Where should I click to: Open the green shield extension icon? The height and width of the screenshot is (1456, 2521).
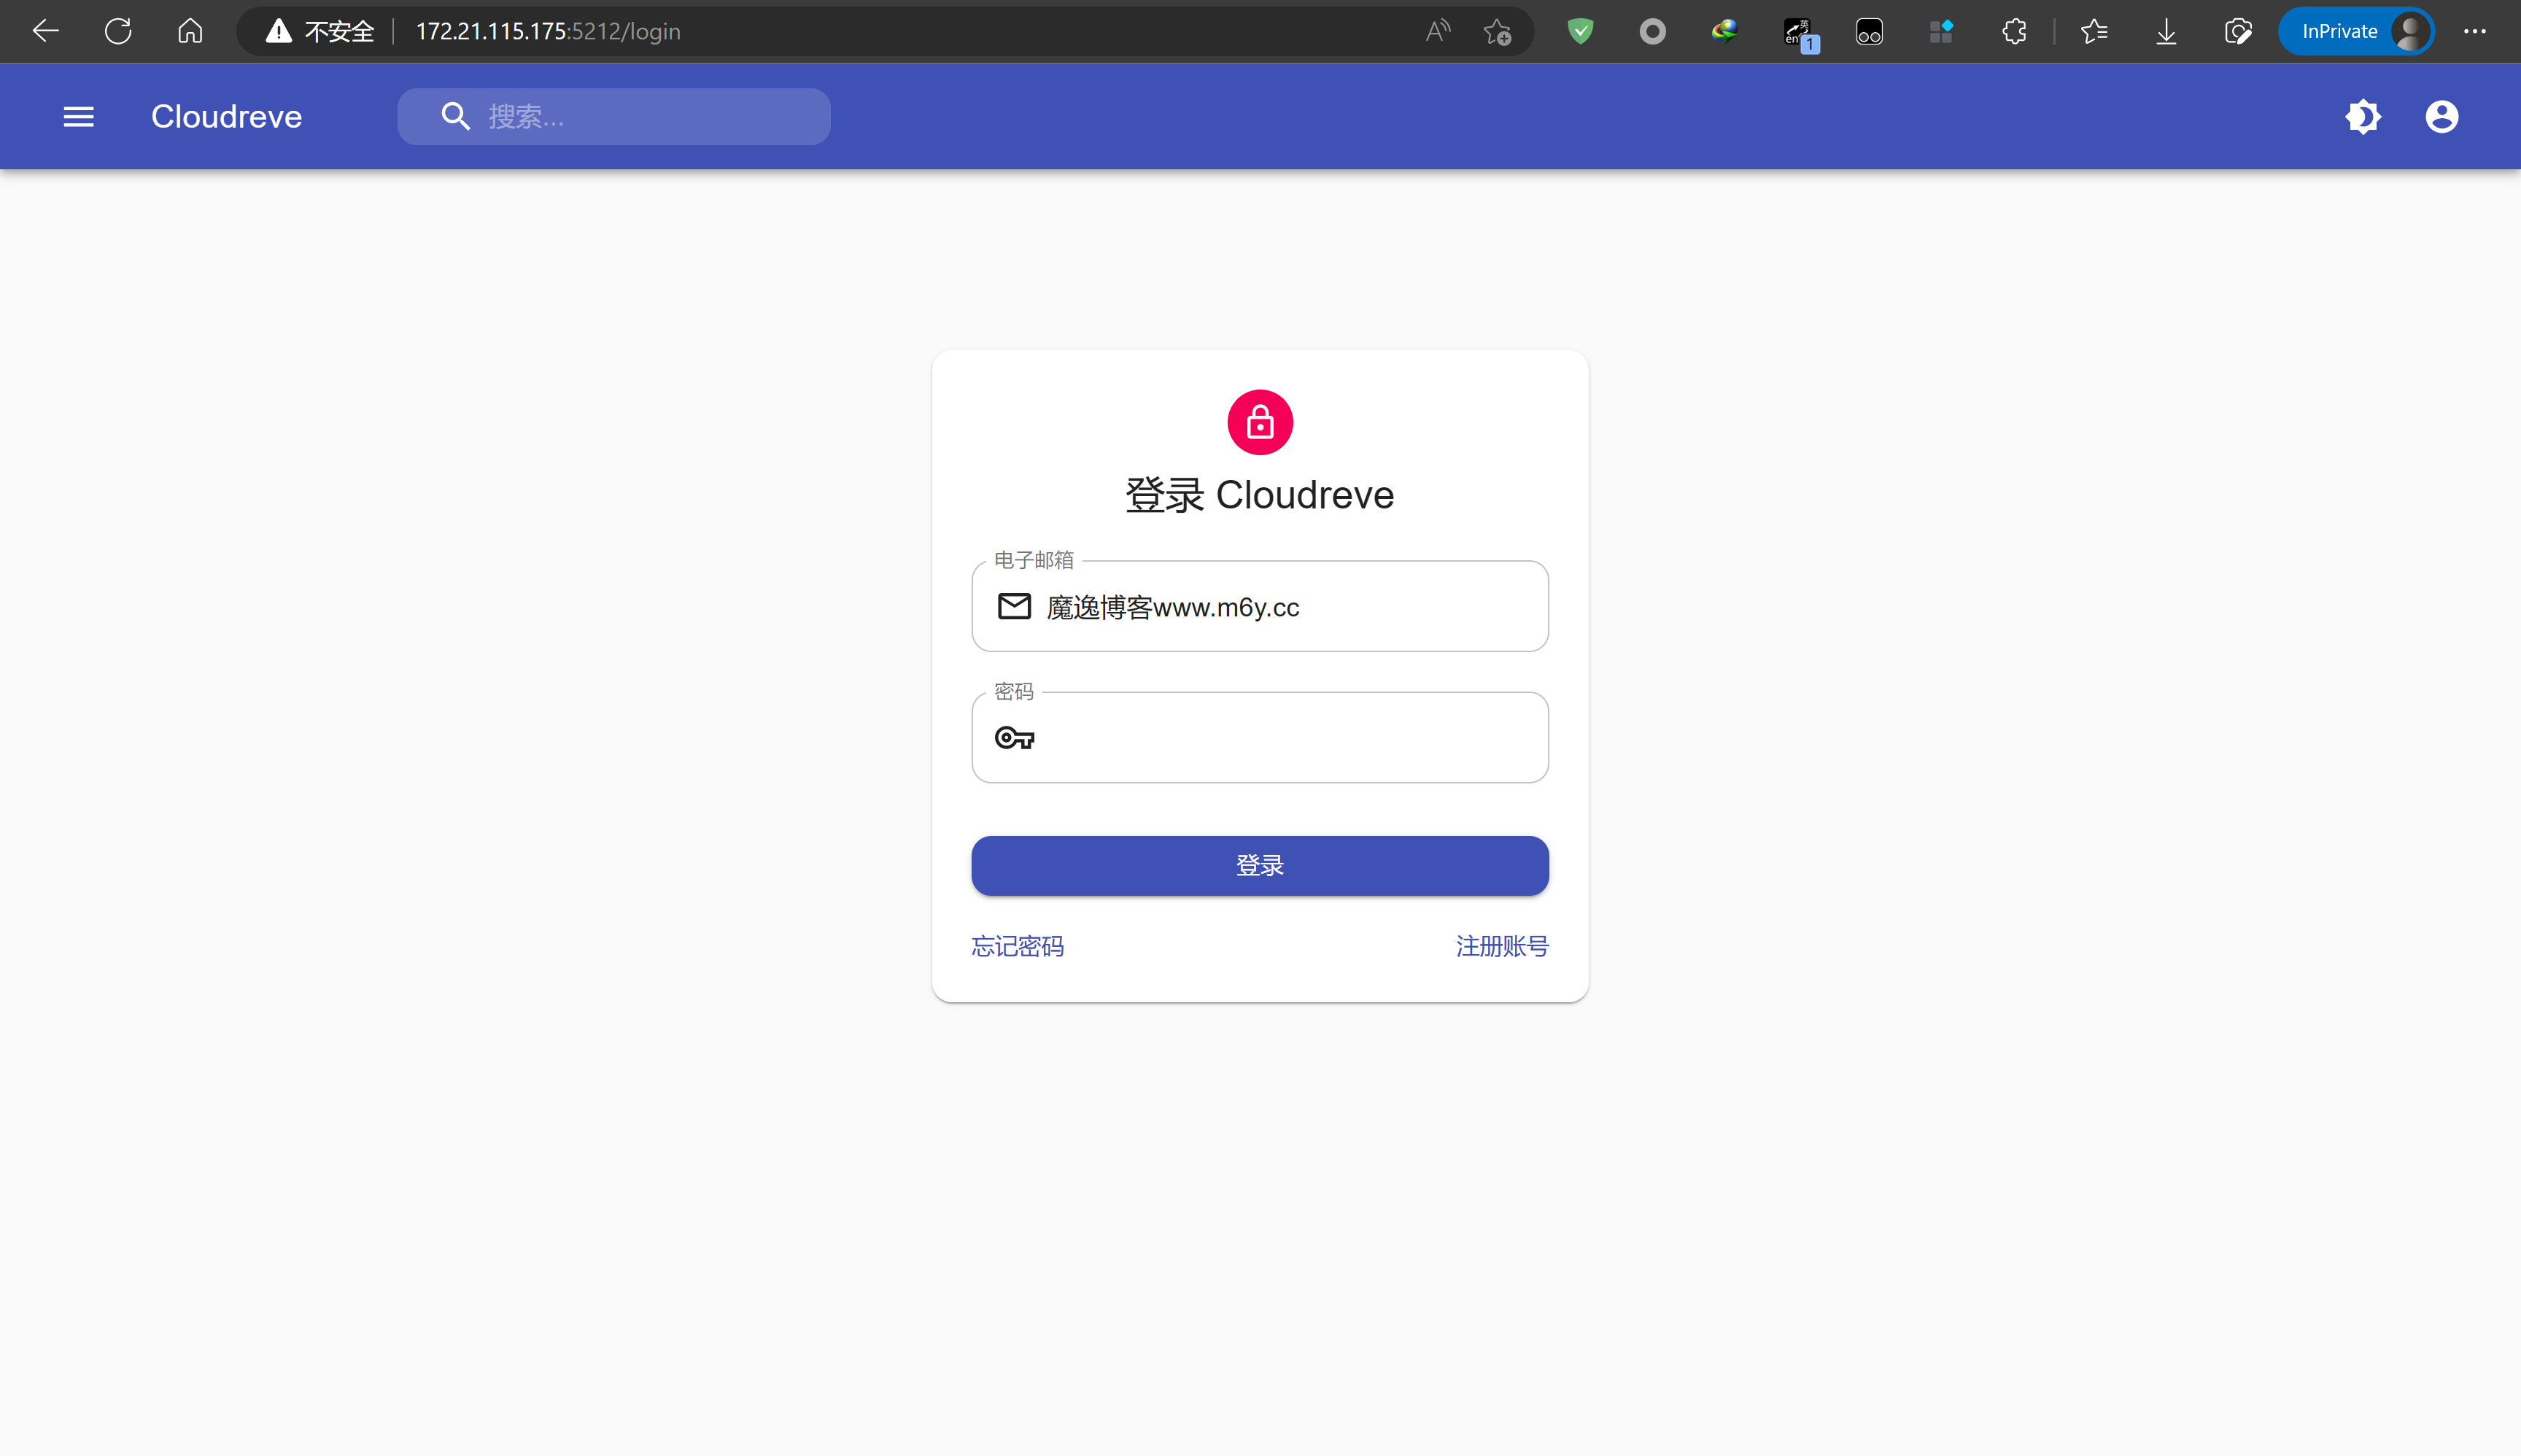point(1580,32)
